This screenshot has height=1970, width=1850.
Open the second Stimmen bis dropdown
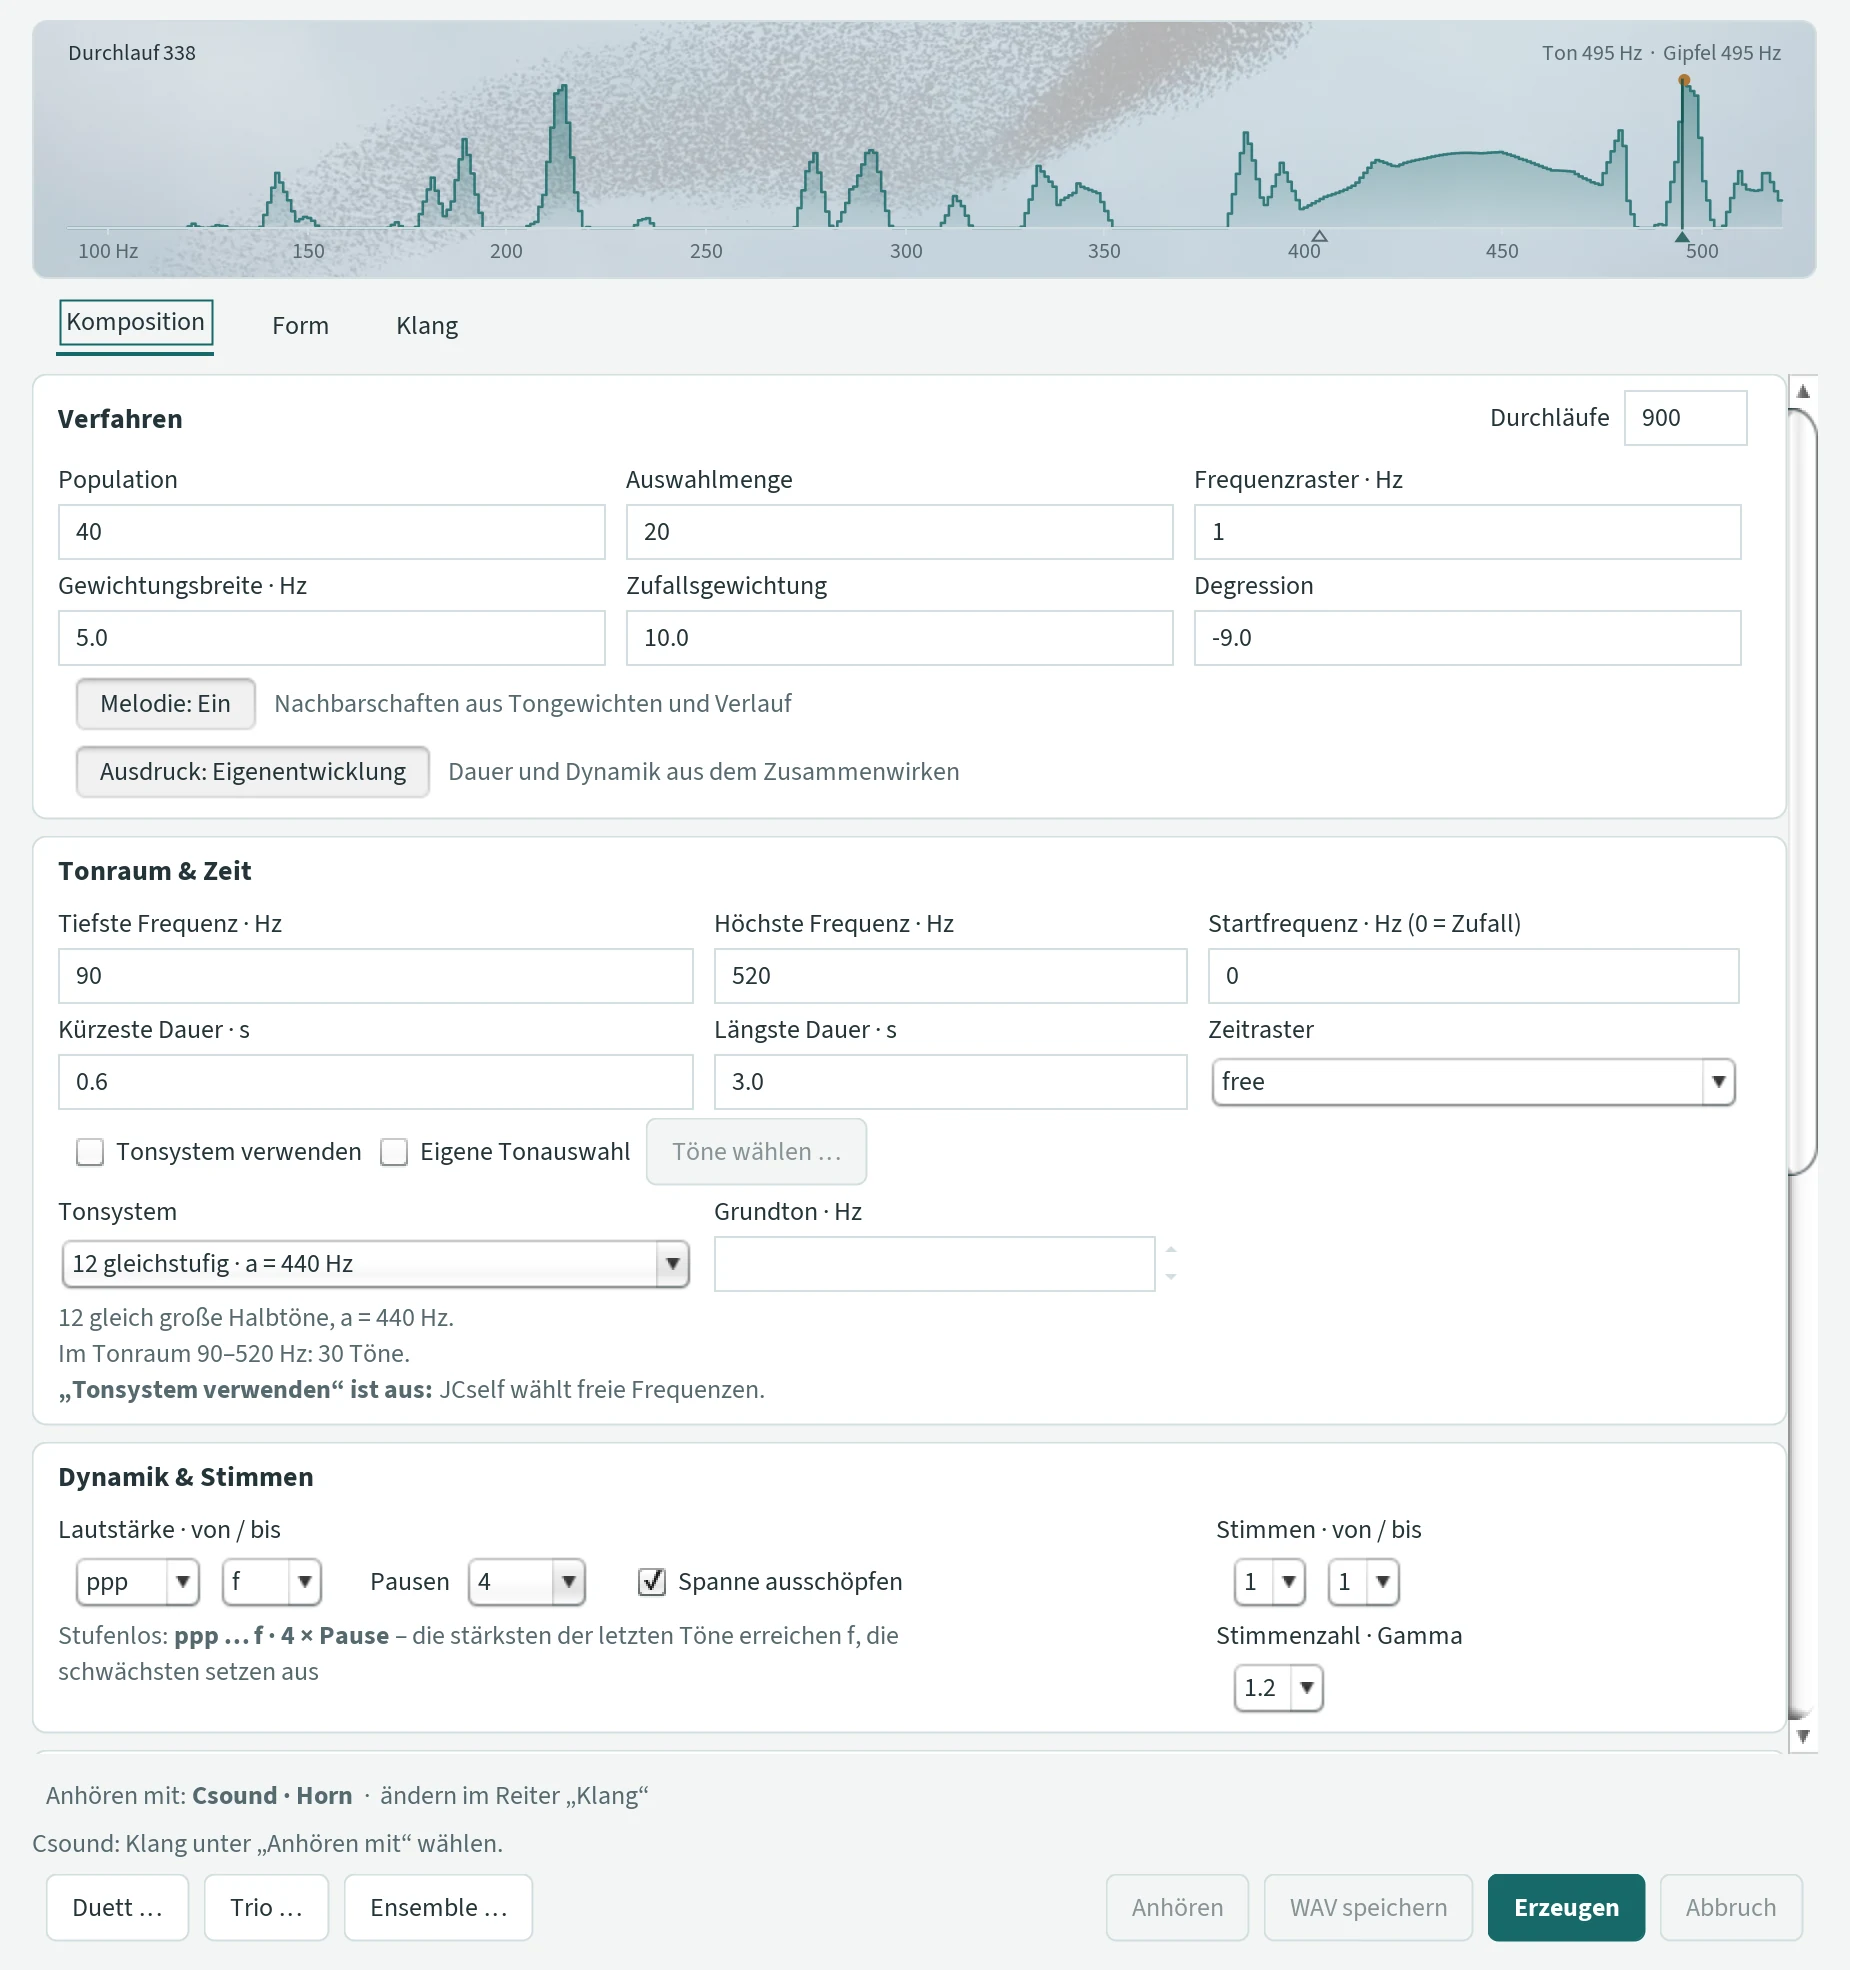point(1364,1582)
